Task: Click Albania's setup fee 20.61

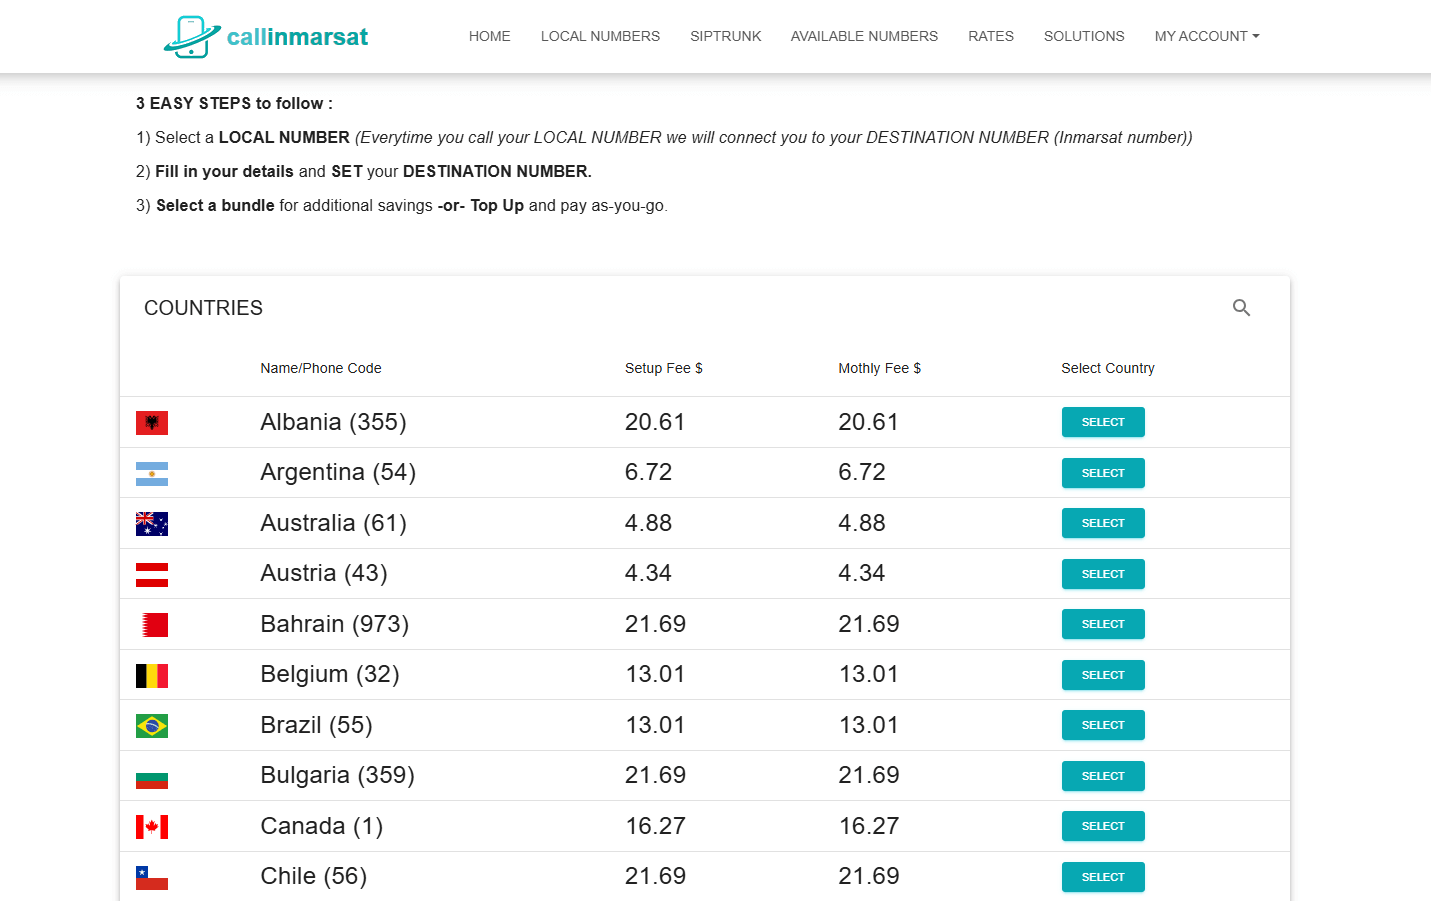Action: 655,422
